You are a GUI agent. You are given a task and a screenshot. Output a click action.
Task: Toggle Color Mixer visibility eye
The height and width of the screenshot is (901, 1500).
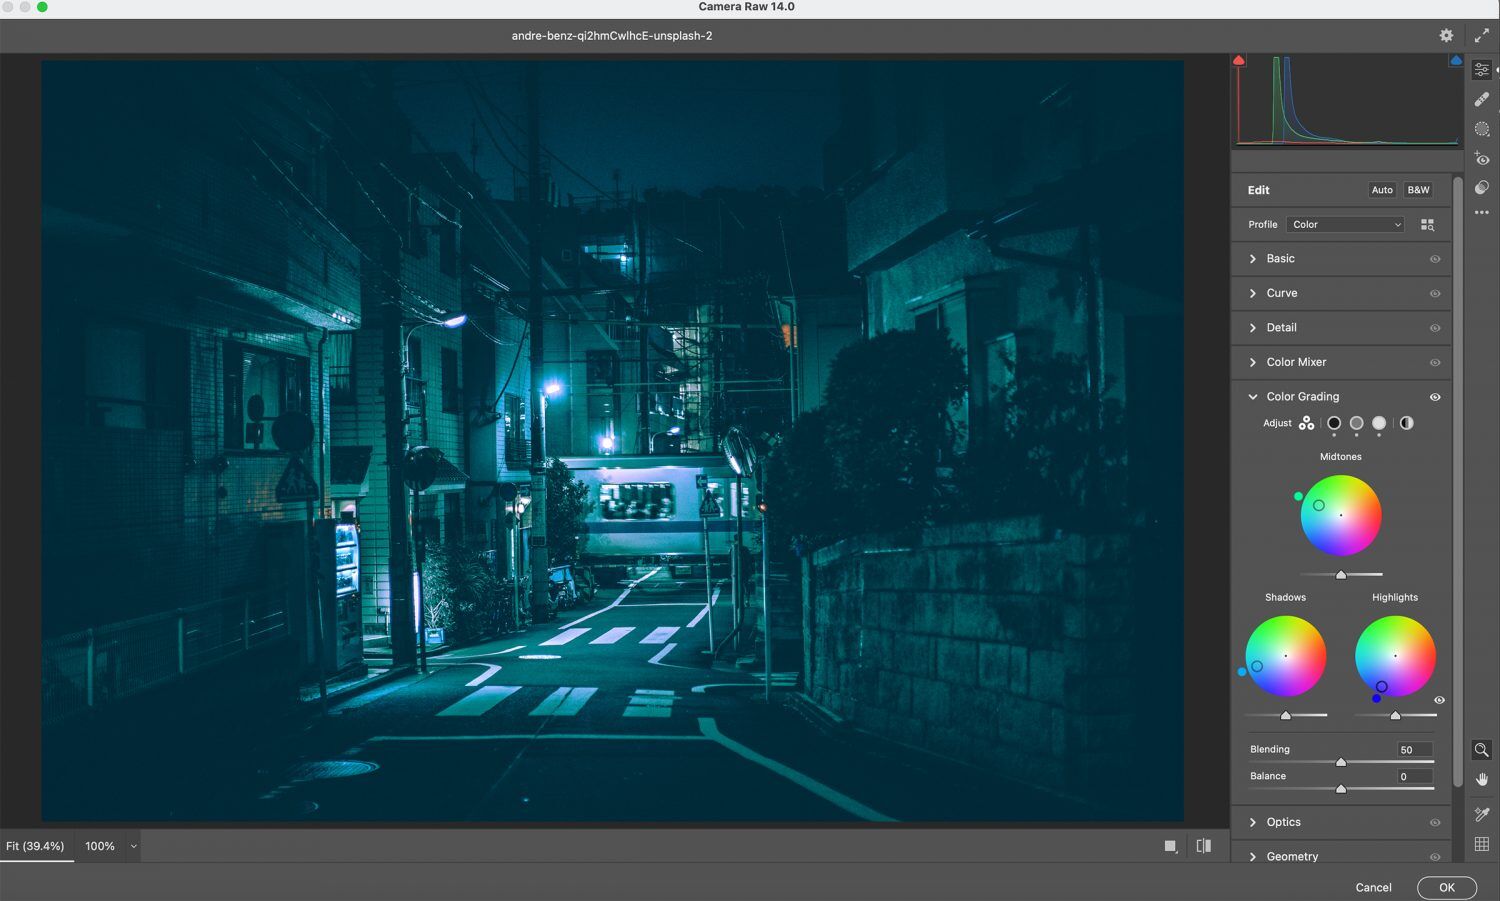click(x=1435, y=363)
